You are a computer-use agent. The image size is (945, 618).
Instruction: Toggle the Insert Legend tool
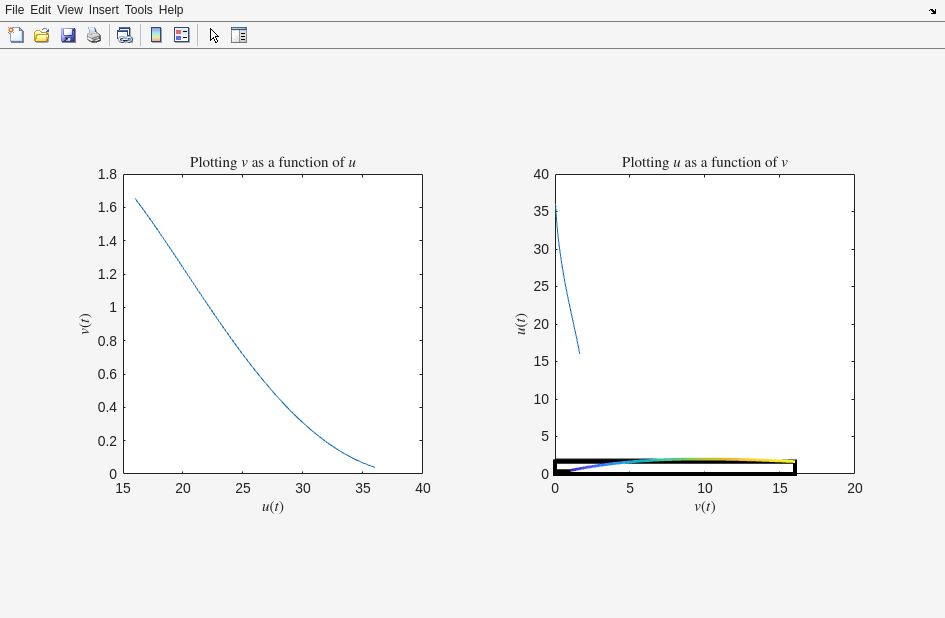(x=182, y=35)
